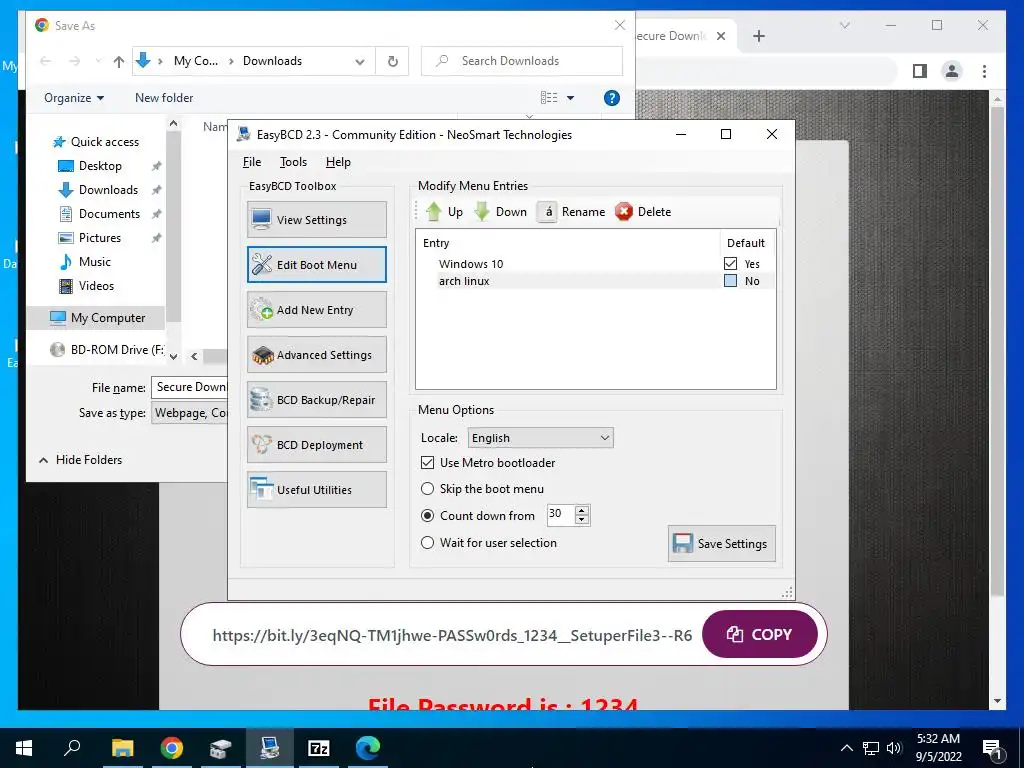Expand the address path dropdown in Save As
1024x768 pixels.
coord(360,61)
